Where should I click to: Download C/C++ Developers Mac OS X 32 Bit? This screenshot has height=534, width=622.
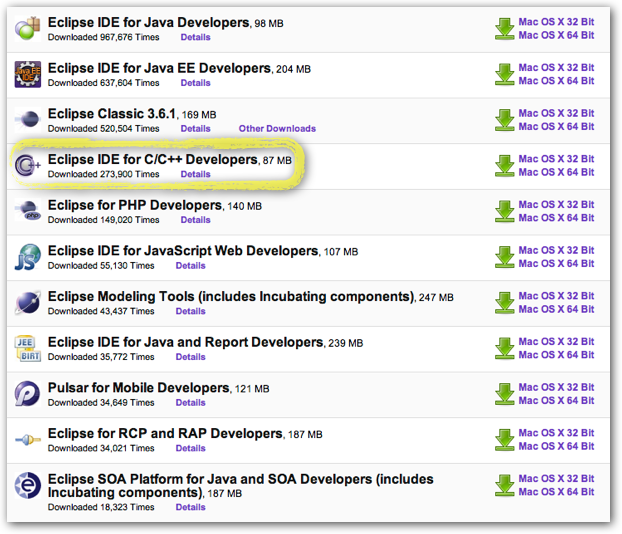coord(556,159)
